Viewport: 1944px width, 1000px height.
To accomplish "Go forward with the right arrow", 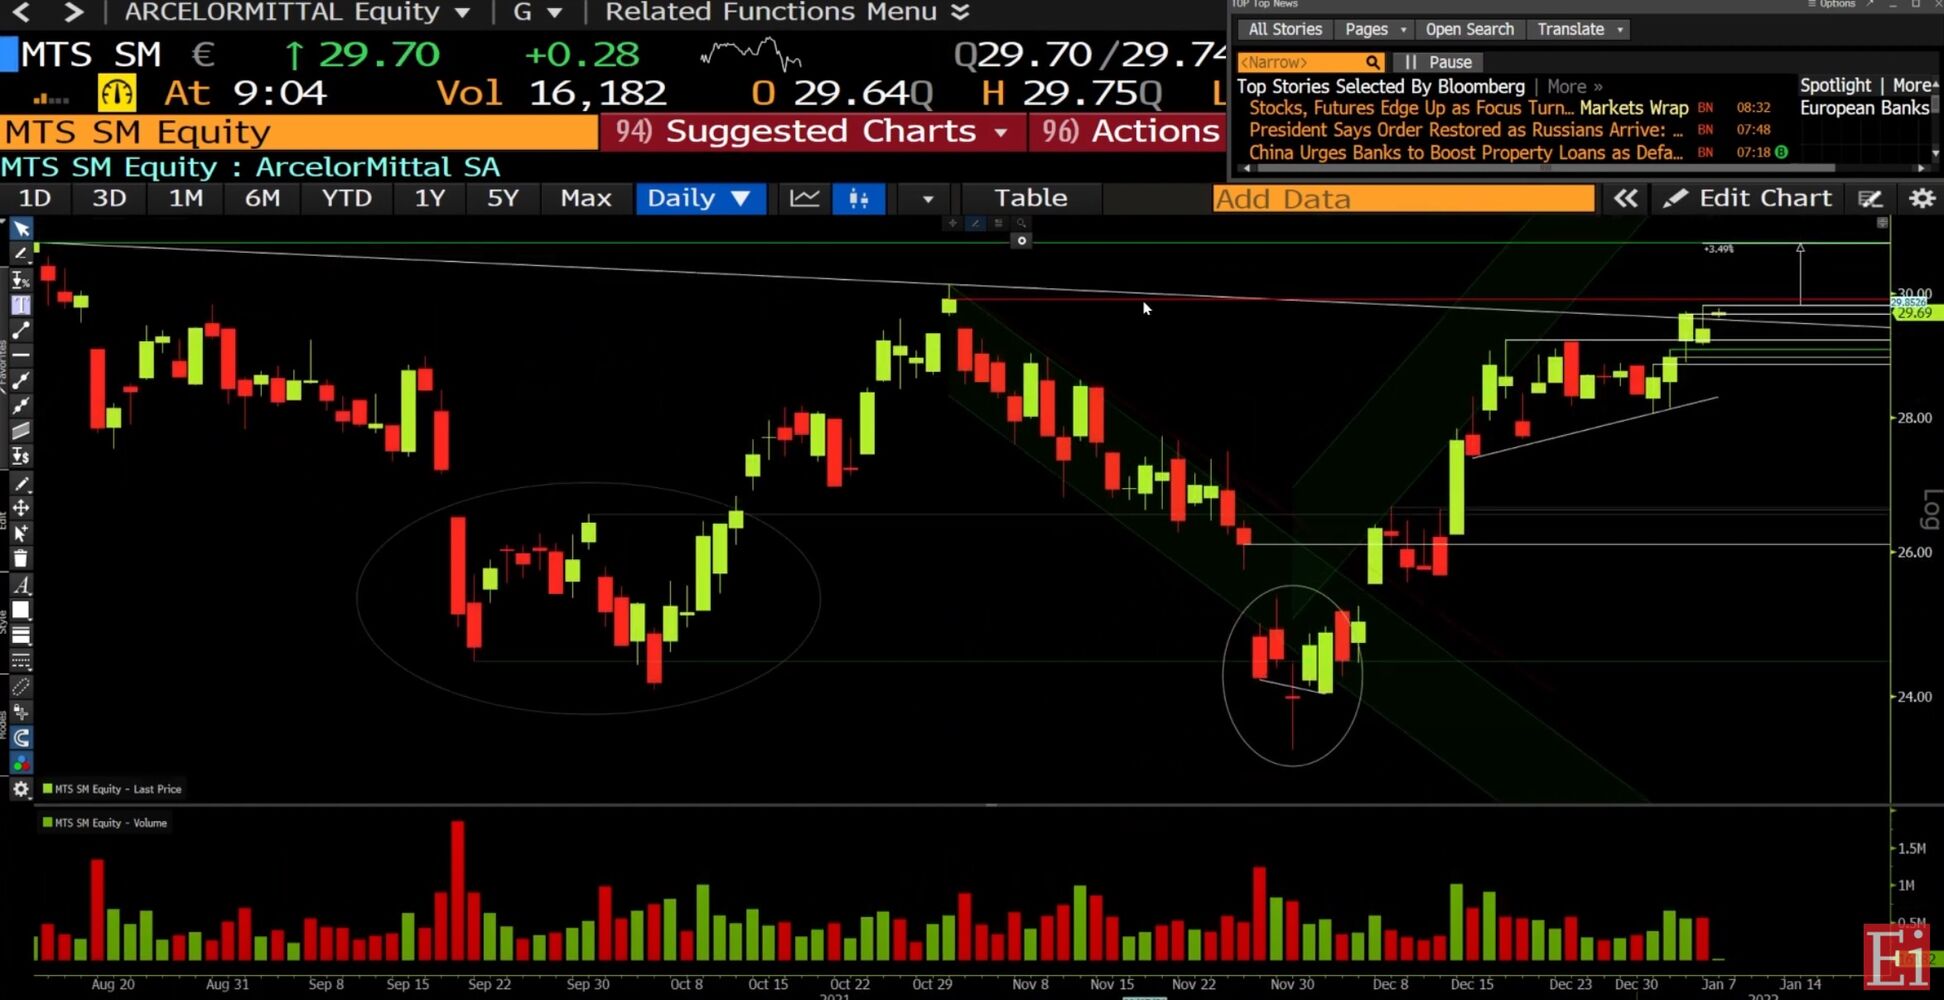I will coord(73,12).
